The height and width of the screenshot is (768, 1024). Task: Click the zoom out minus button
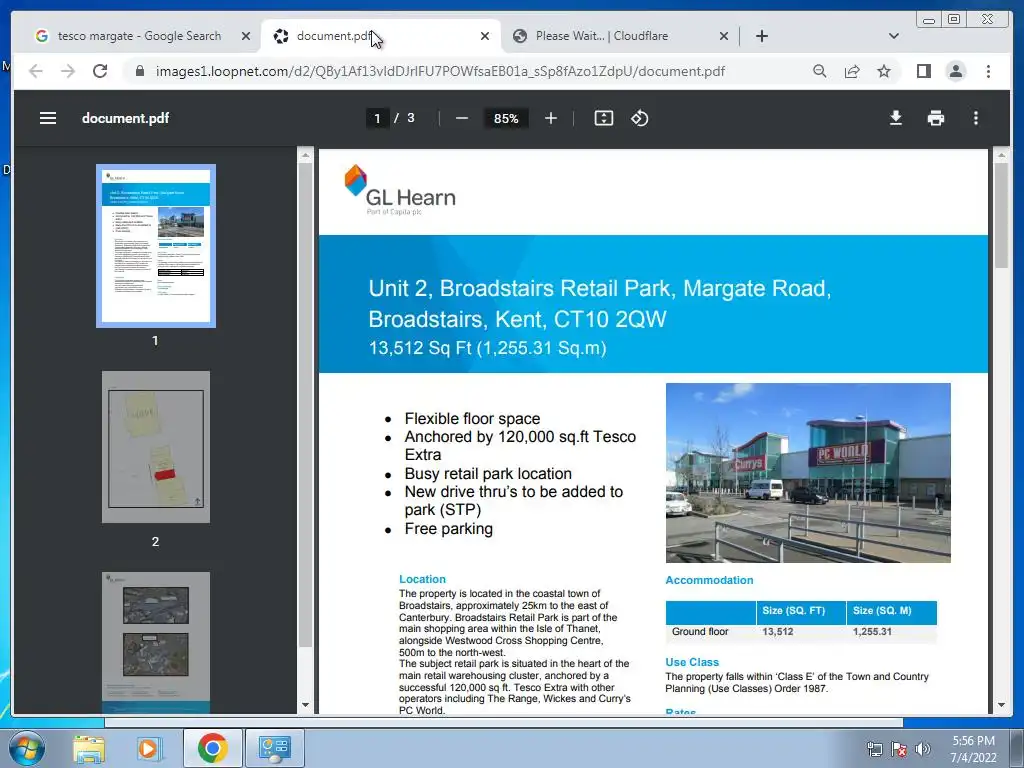pyautogui.click(x=462, y=118)
